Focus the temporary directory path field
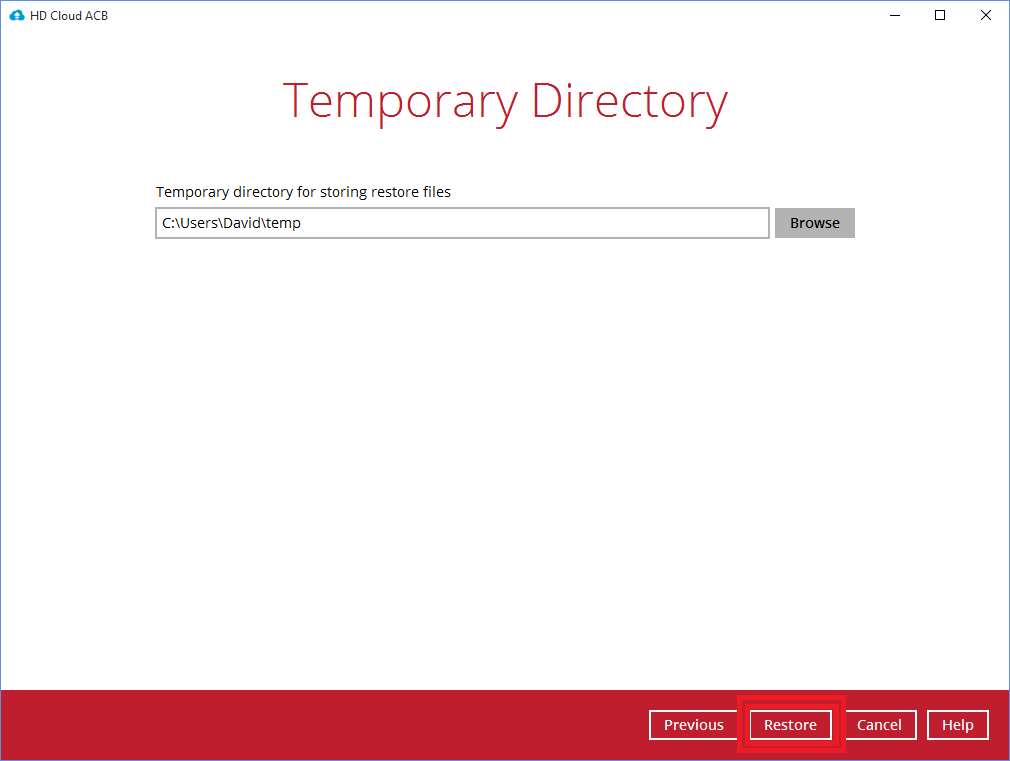 click(x=462, y=223)
